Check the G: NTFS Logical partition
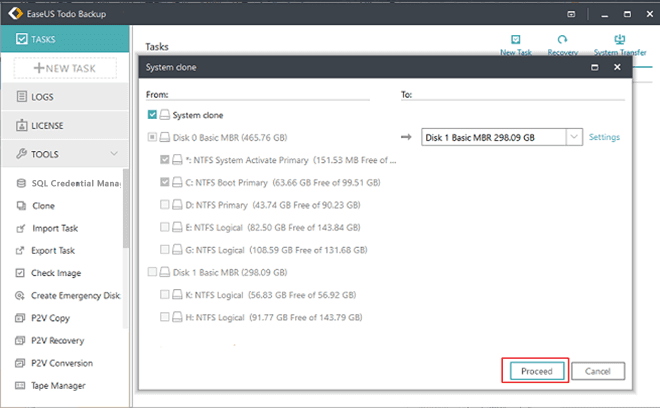Screen dimensions: 660x408 pos(165,249)
